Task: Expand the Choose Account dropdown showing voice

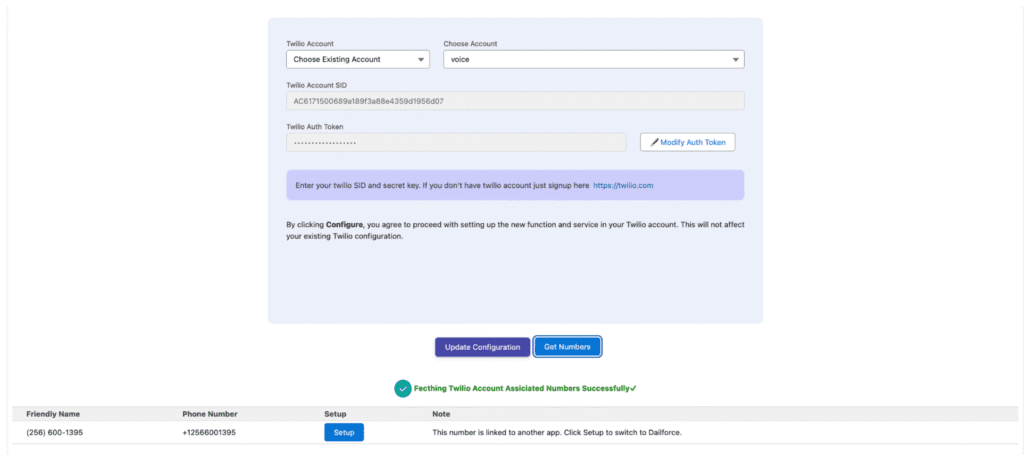Action: coord(593,60)
